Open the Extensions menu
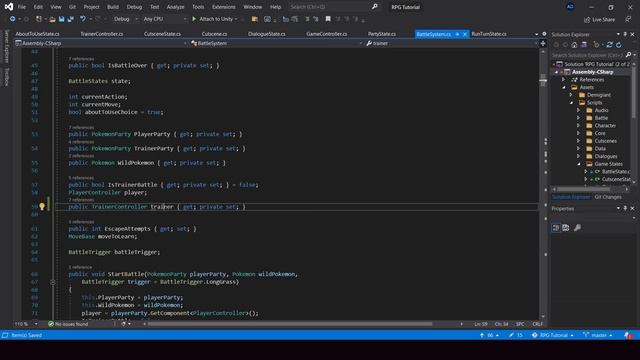The image size is (640, 360). (x=224, y=7)
